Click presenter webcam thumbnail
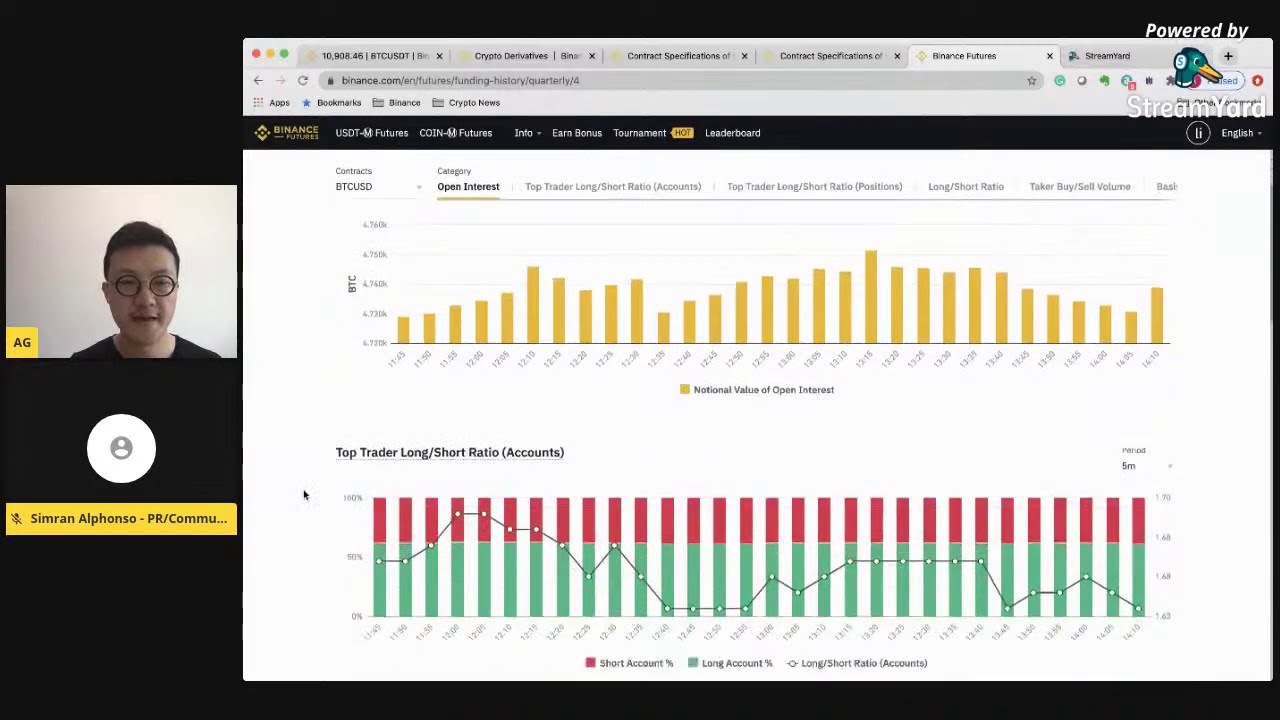The image size is (1280, 720). pyautogui.click(x=121, y=271)
